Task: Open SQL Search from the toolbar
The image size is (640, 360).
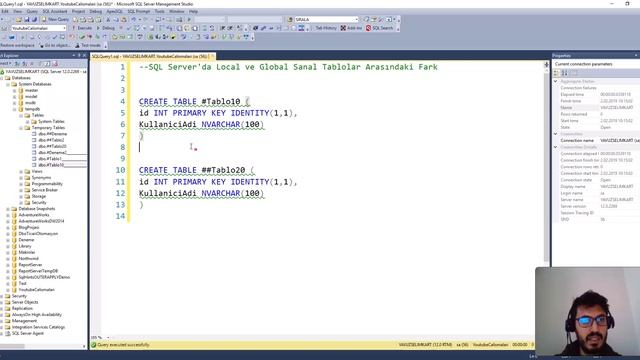Action: 380,28
